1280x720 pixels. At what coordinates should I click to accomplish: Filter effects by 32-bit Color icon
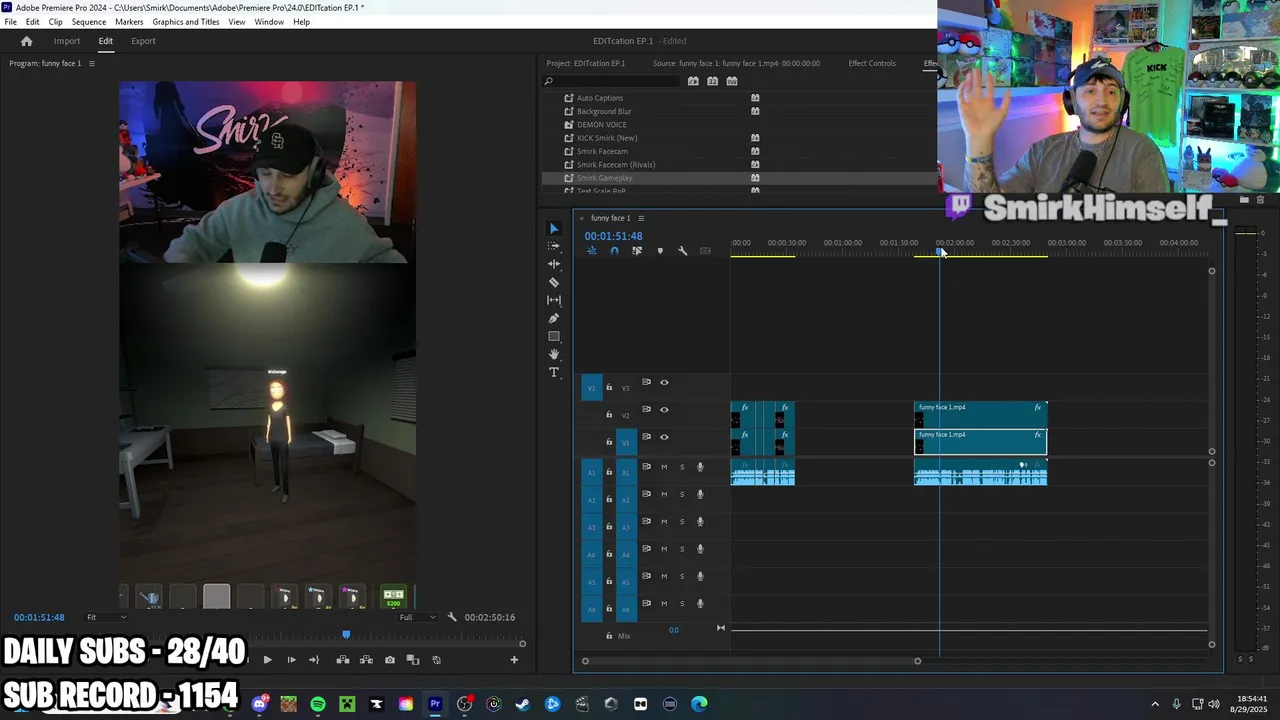pos(712,81)
